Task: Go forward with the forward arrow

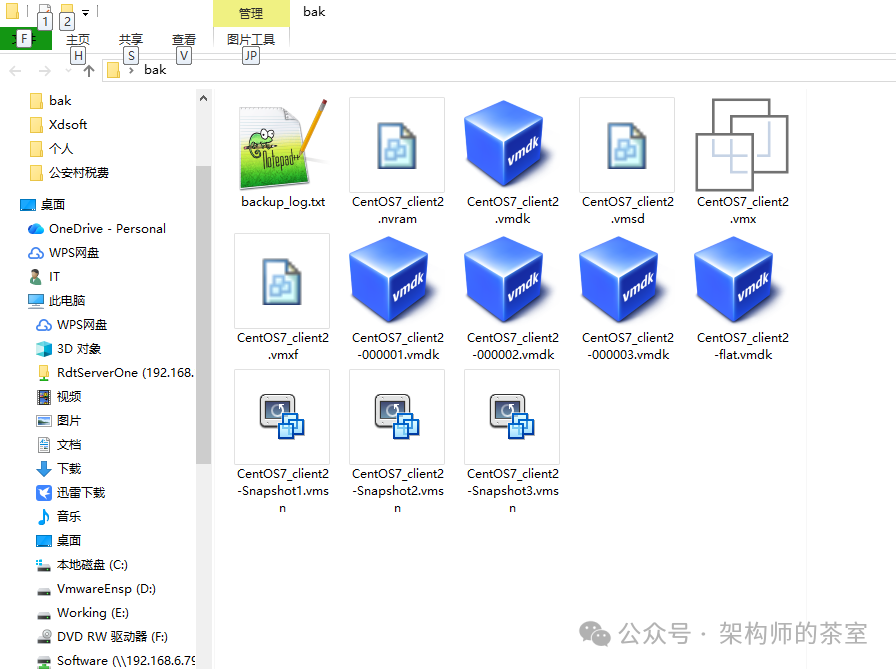Action: point(45,70)
